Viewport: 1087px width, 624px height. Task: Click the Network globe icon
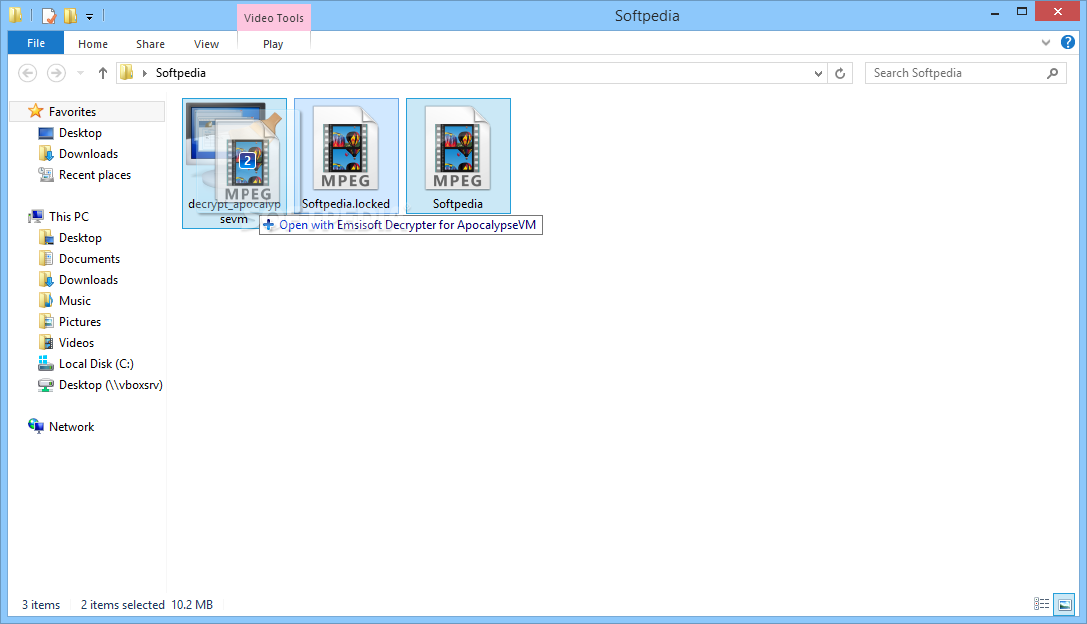(36, 426)
